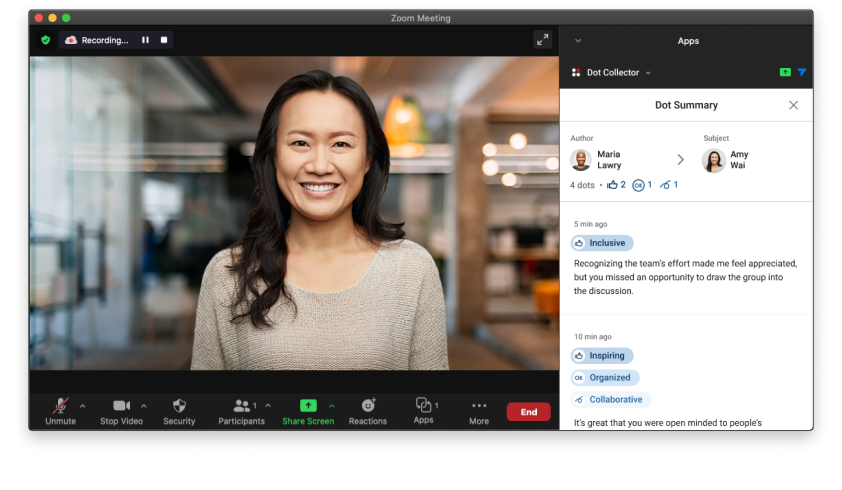Click the '5 min ago' timestamp
This screenshot has height=490, width=842.
coord(591,224)
